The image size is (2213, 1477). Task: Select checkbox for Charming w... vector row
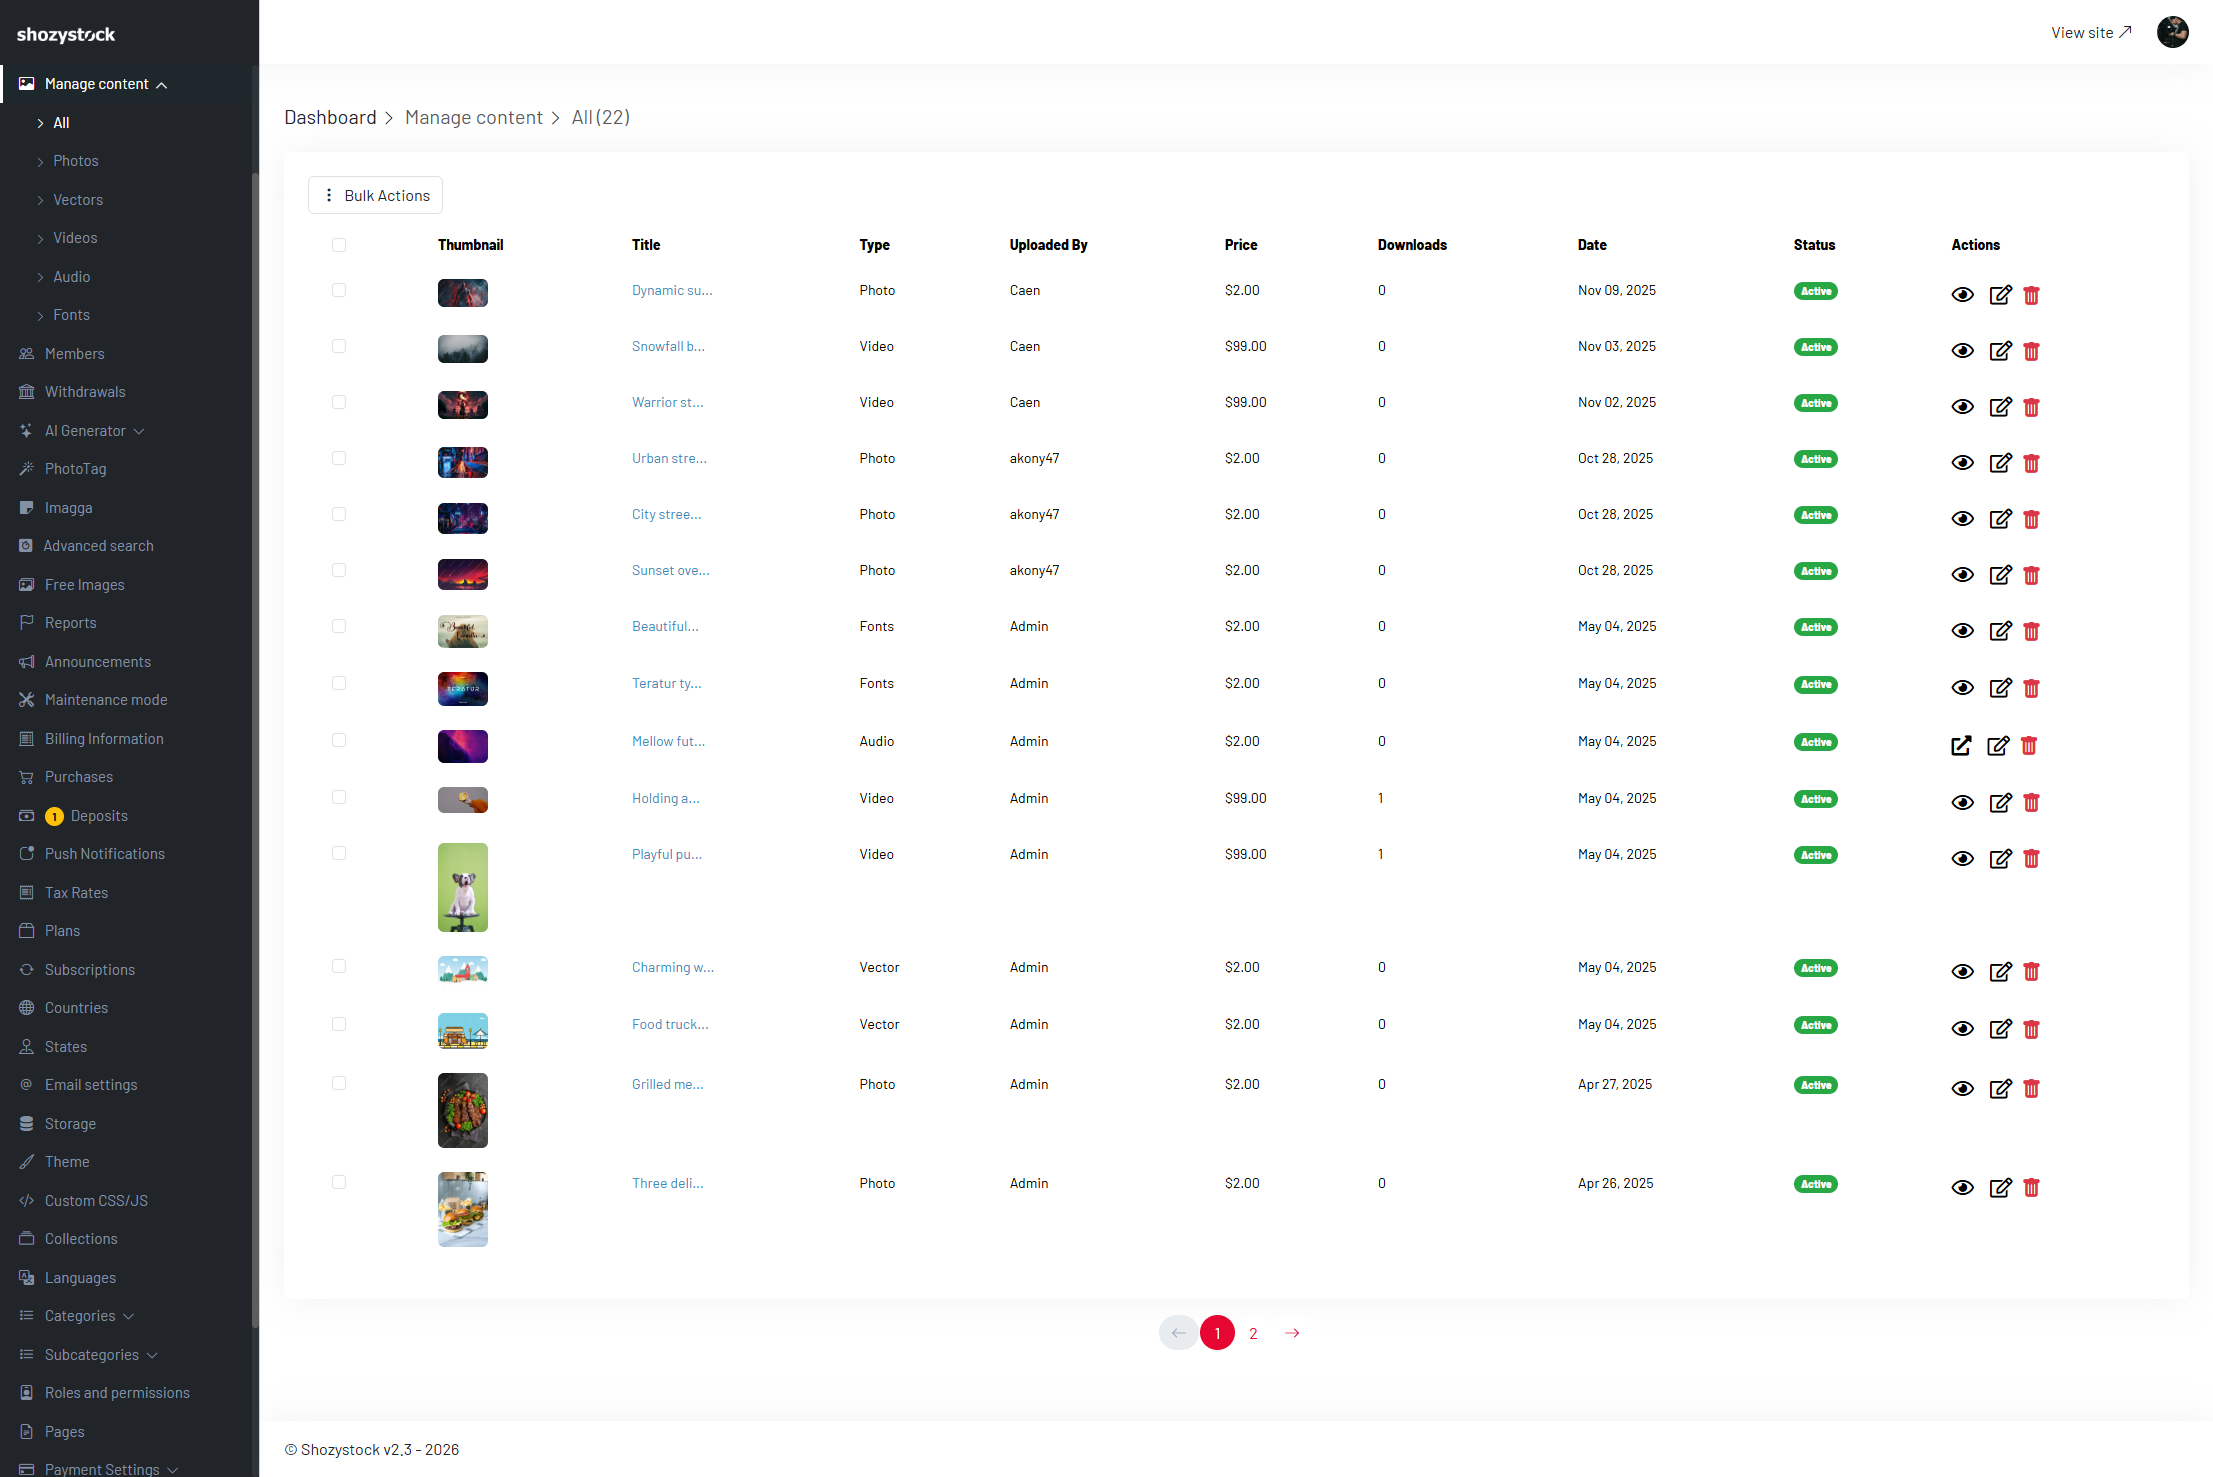pos(339,966)
